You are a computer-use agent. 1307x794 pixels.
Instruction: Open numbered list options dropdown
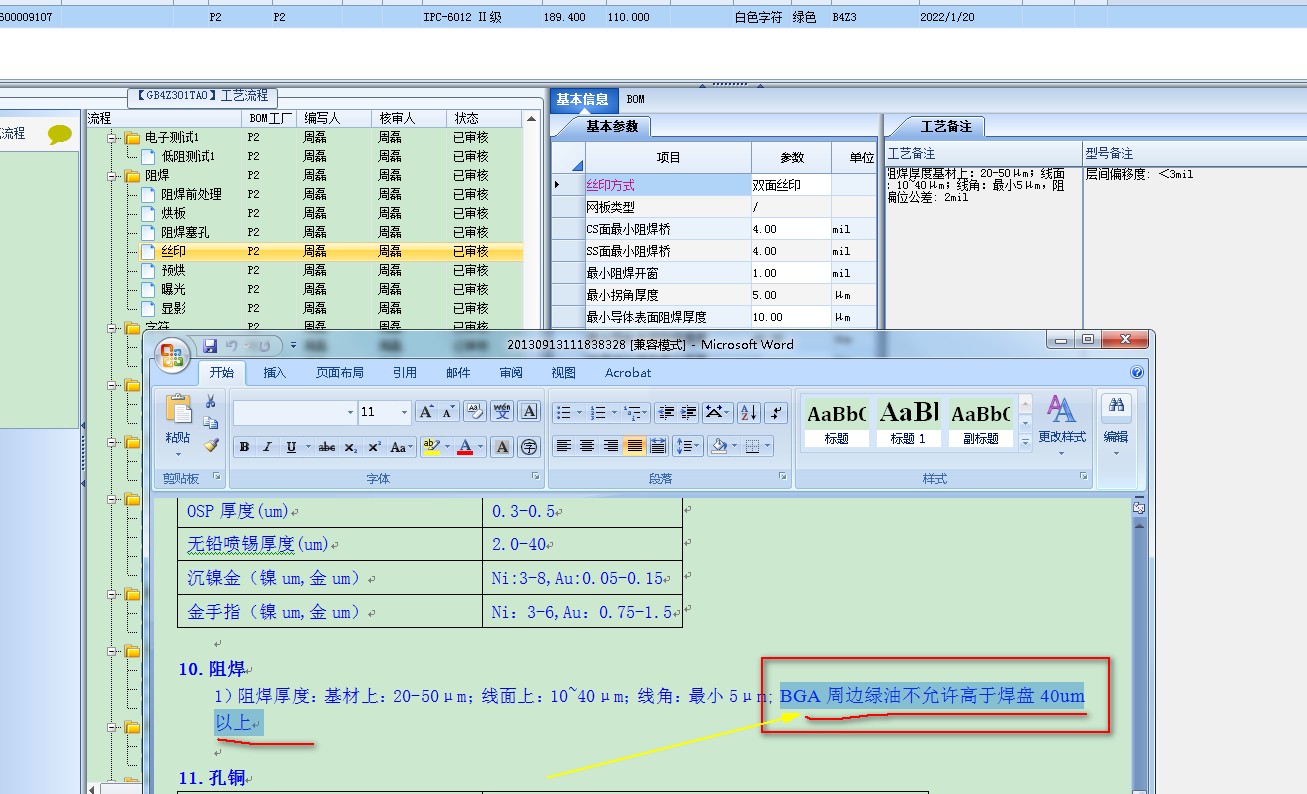(615, 412)
